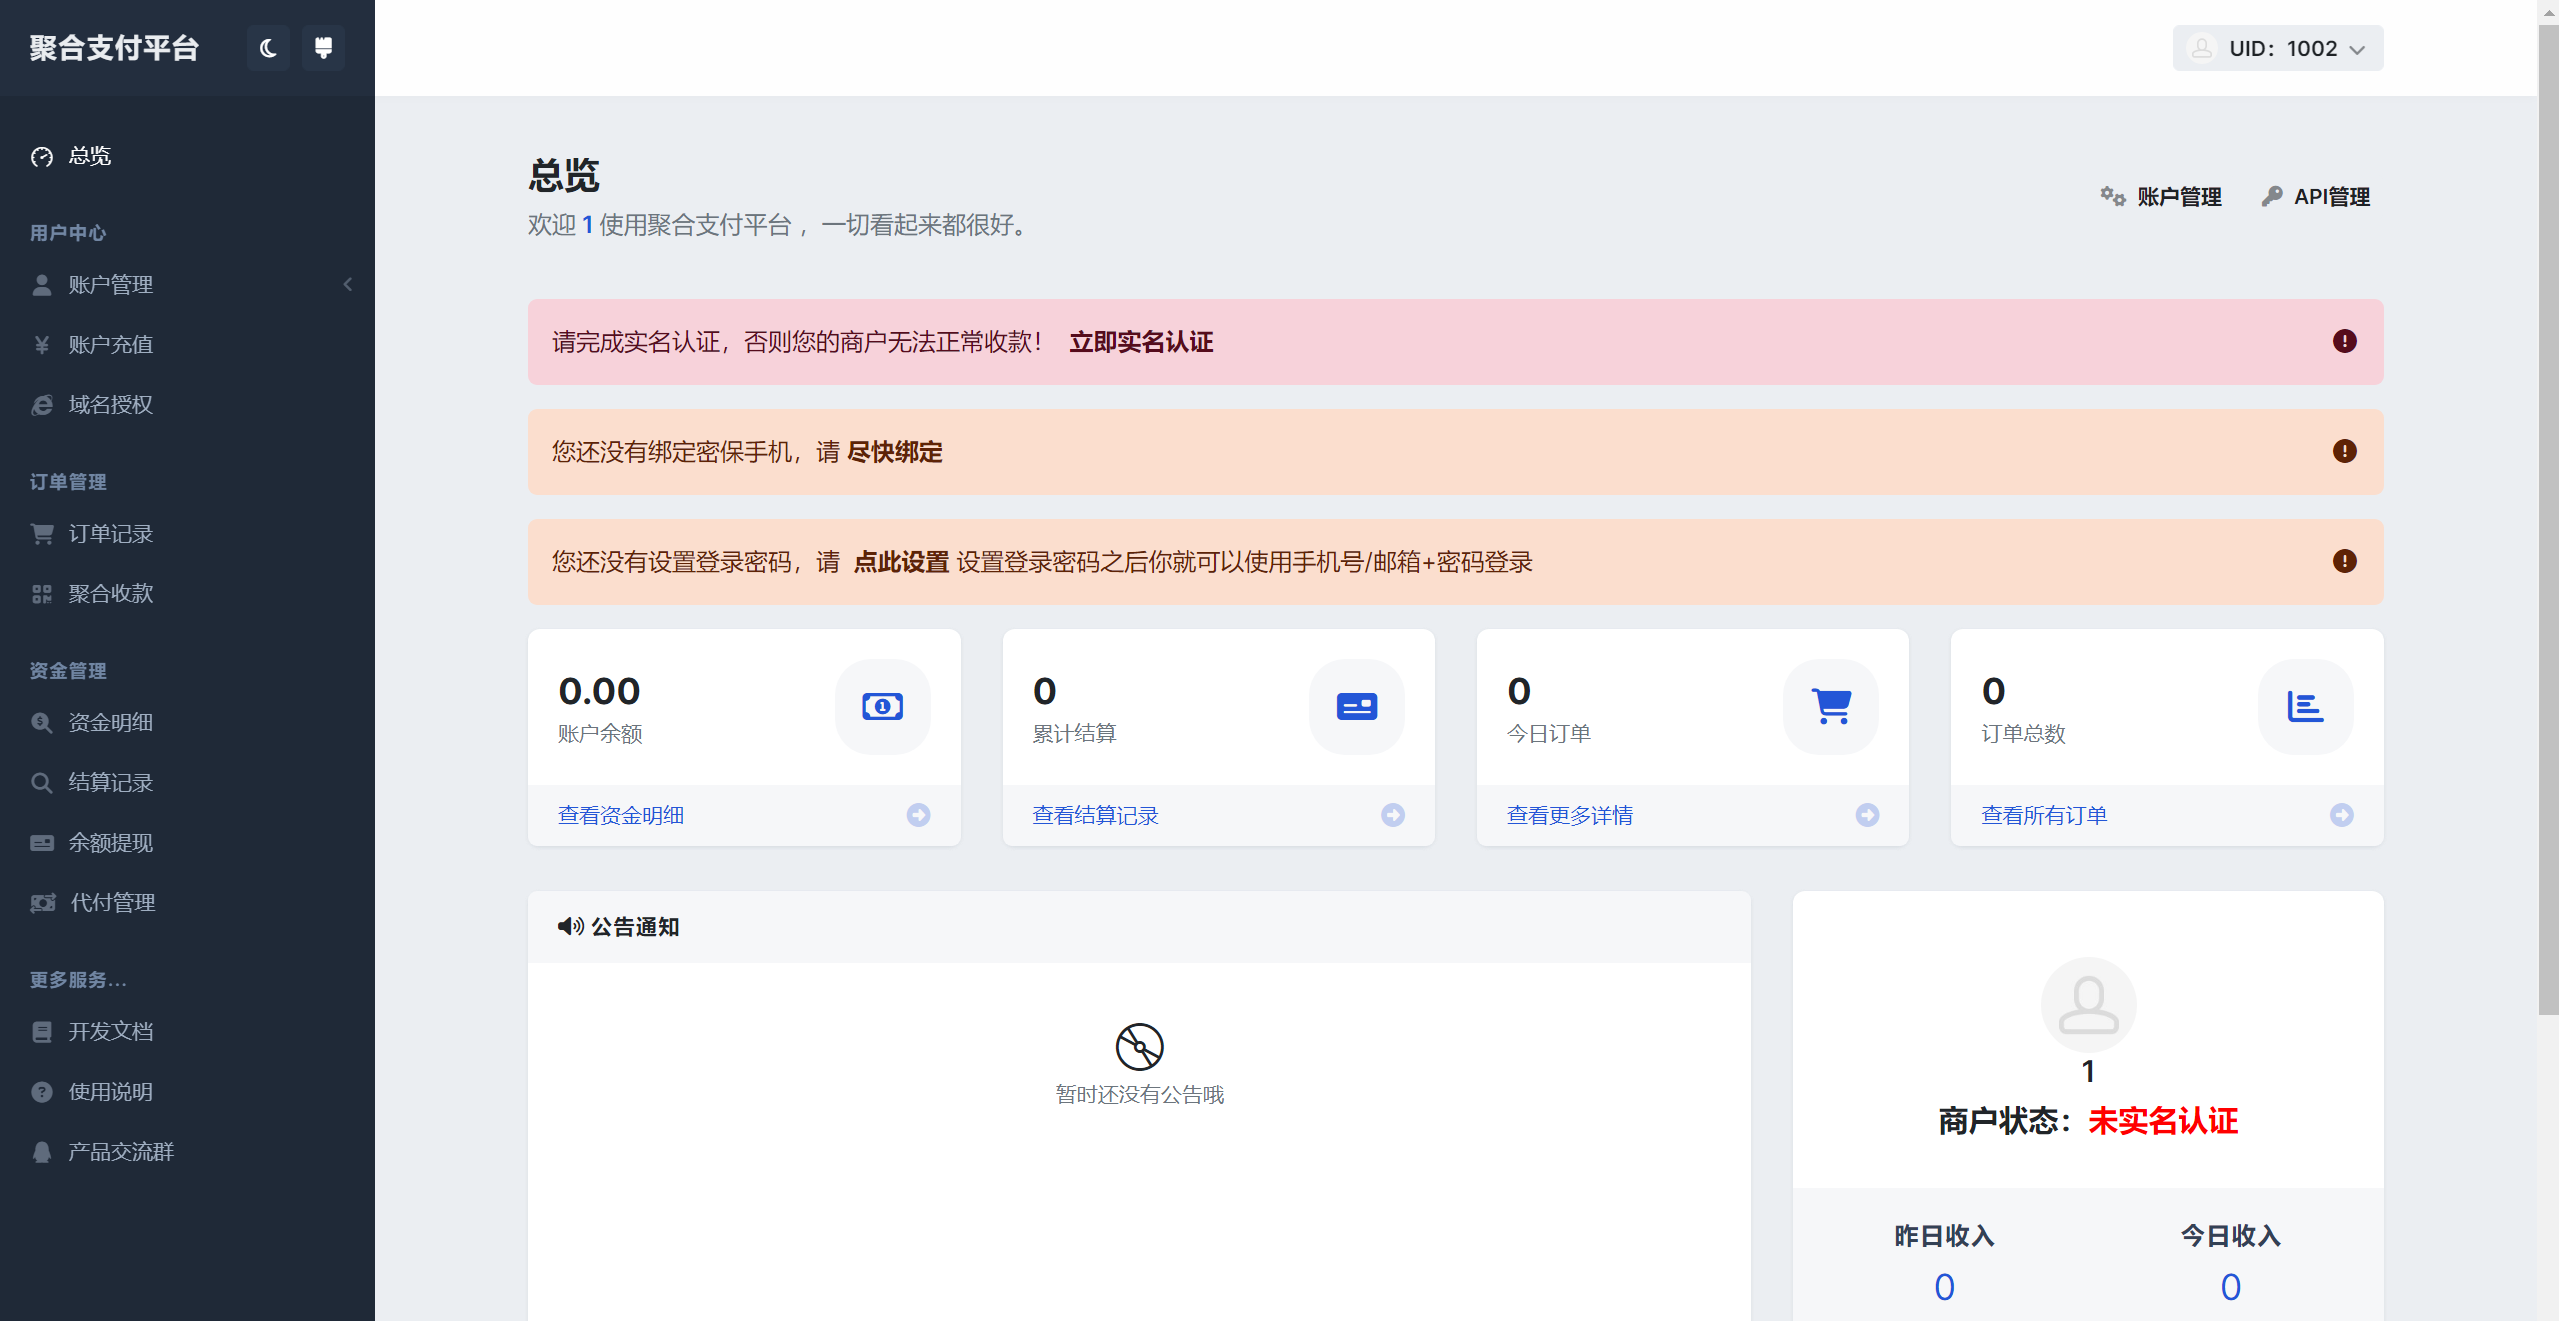Image resolution: width=2559 pixels, height=1321 pixels.
Task: Click the merchant avatar thumbnail
Action: point(2088,1005)
